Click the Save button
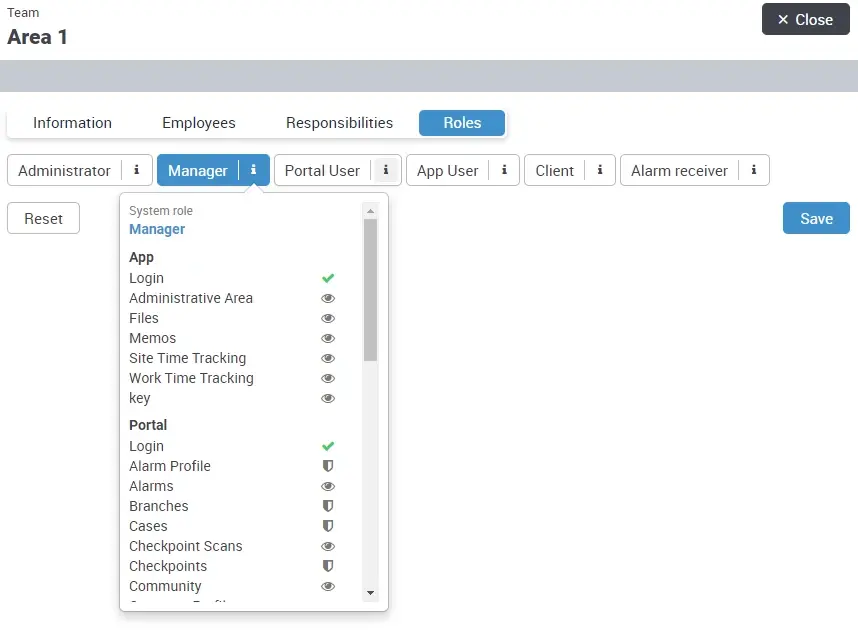858x630 pixels. pyautogui.click(x=816, y=218)
